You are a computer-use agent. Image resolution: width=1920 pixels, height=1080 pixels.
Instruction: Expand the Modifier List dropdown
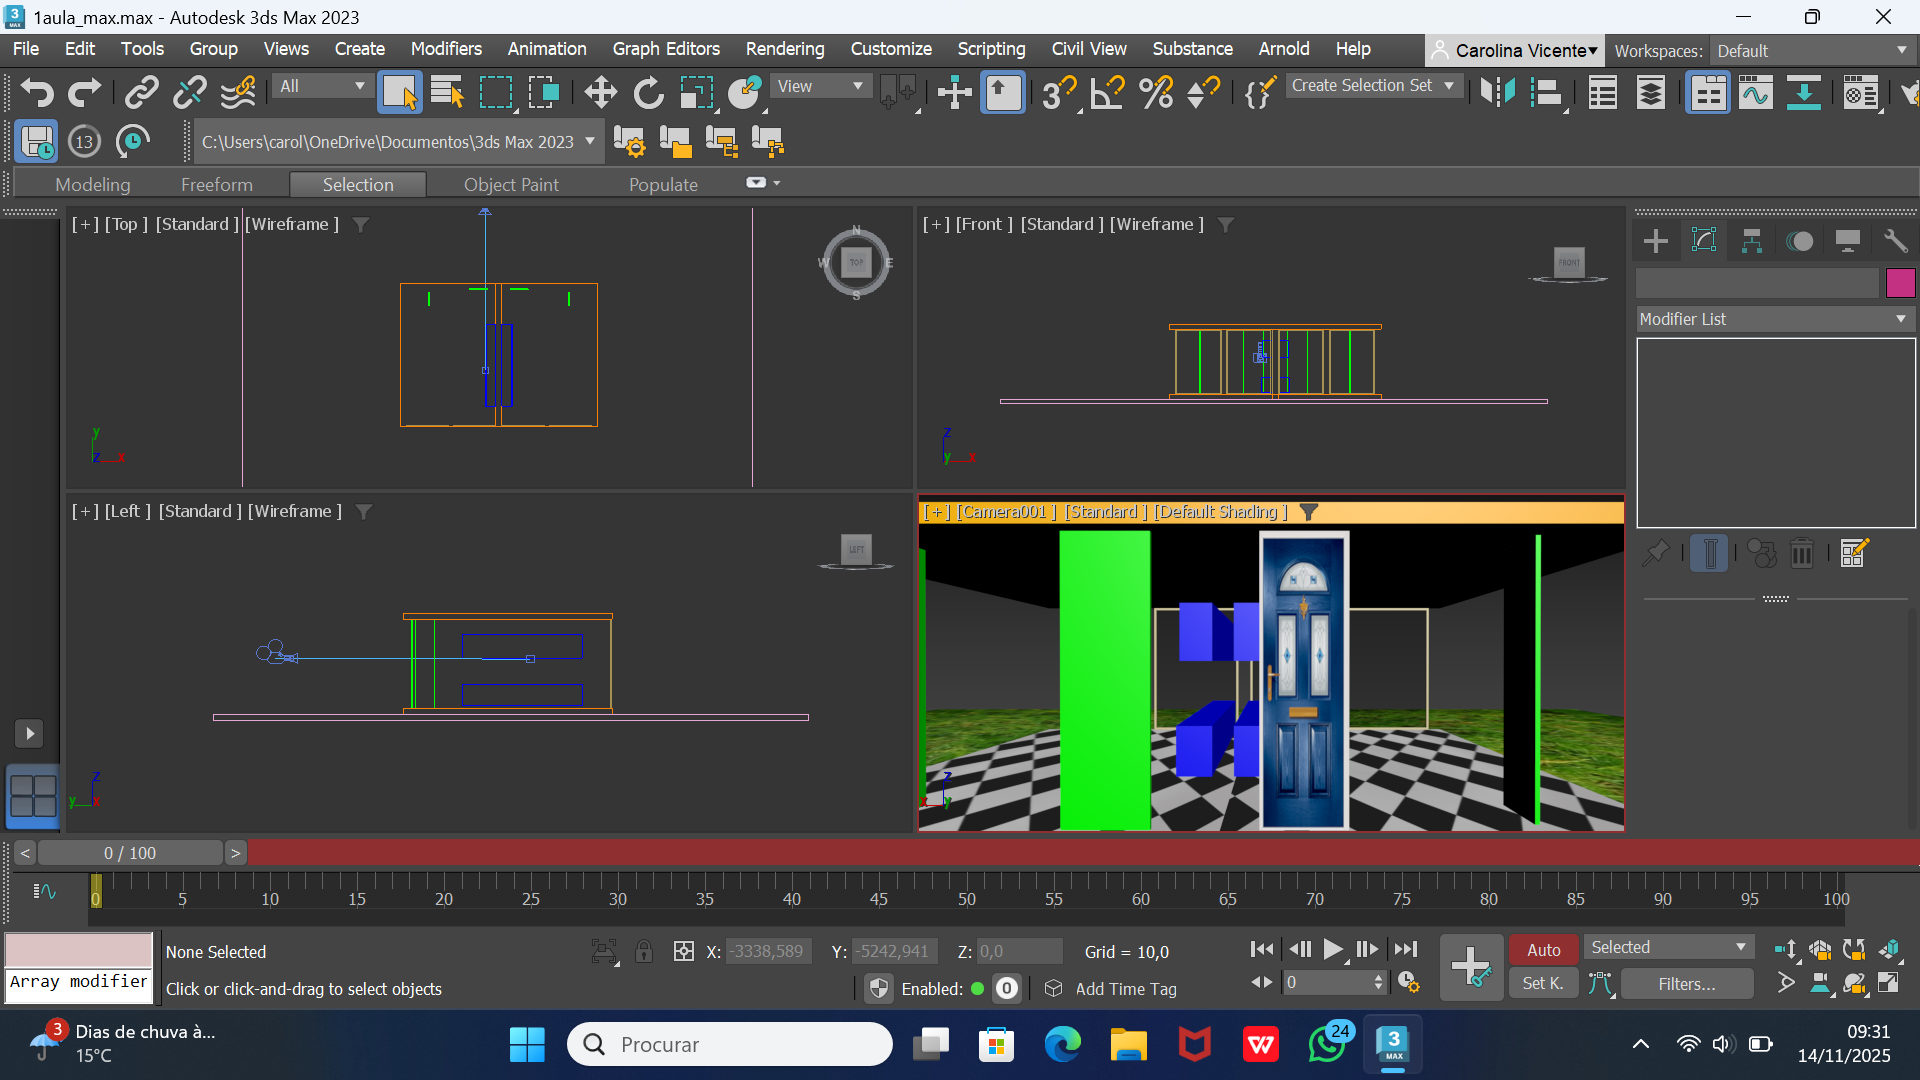click(1775, 319)
